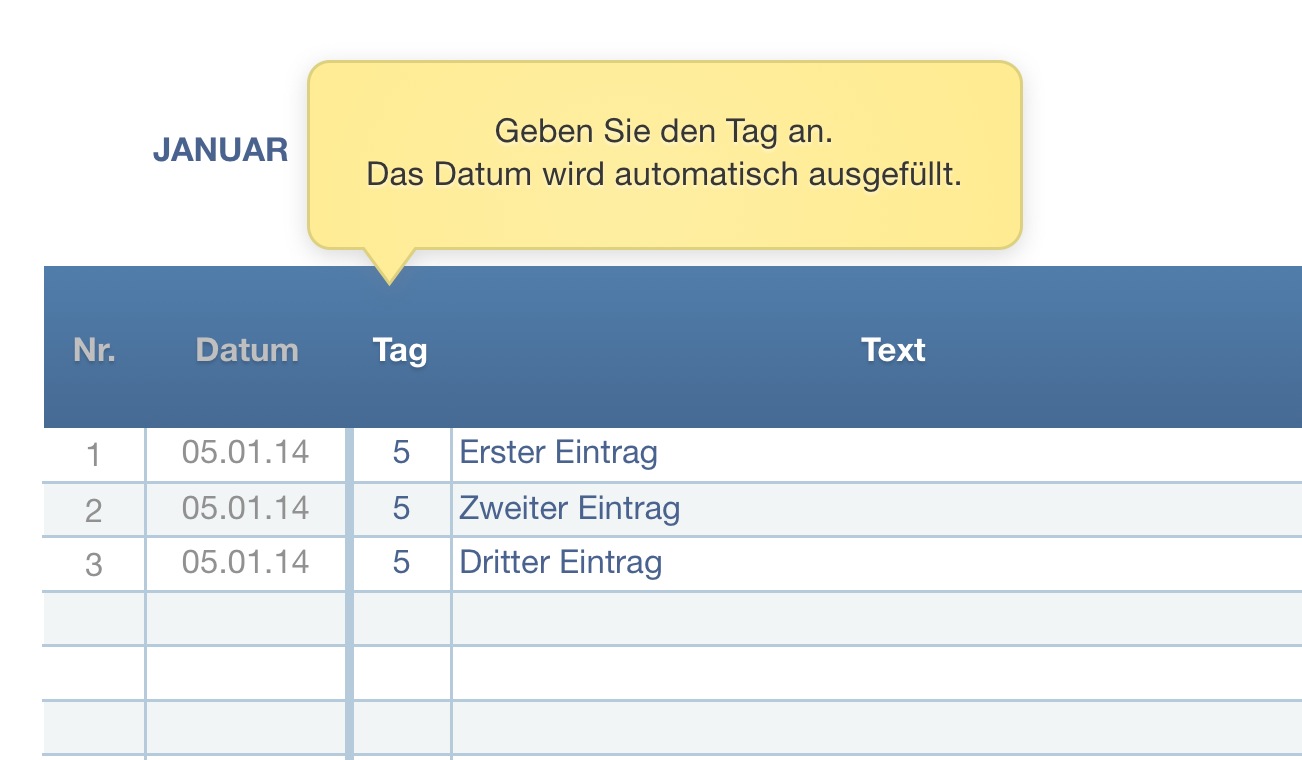
Task: Select the row number 1 cell
Action: (94, 455)
